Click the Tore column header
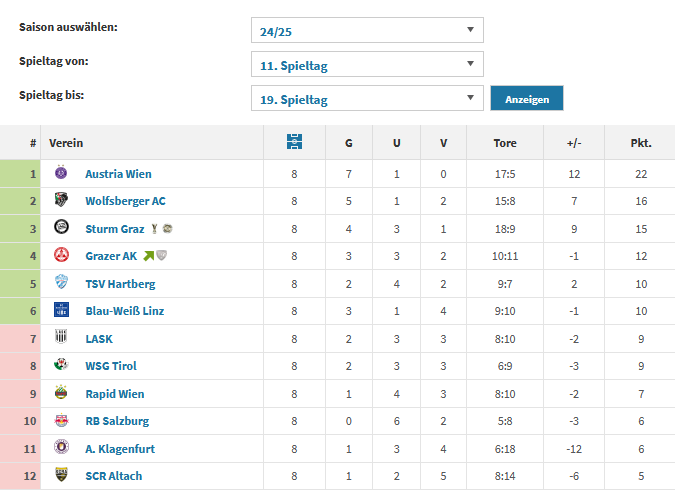The width and height of the screenshot is (675, 490). tap(505, 143)
